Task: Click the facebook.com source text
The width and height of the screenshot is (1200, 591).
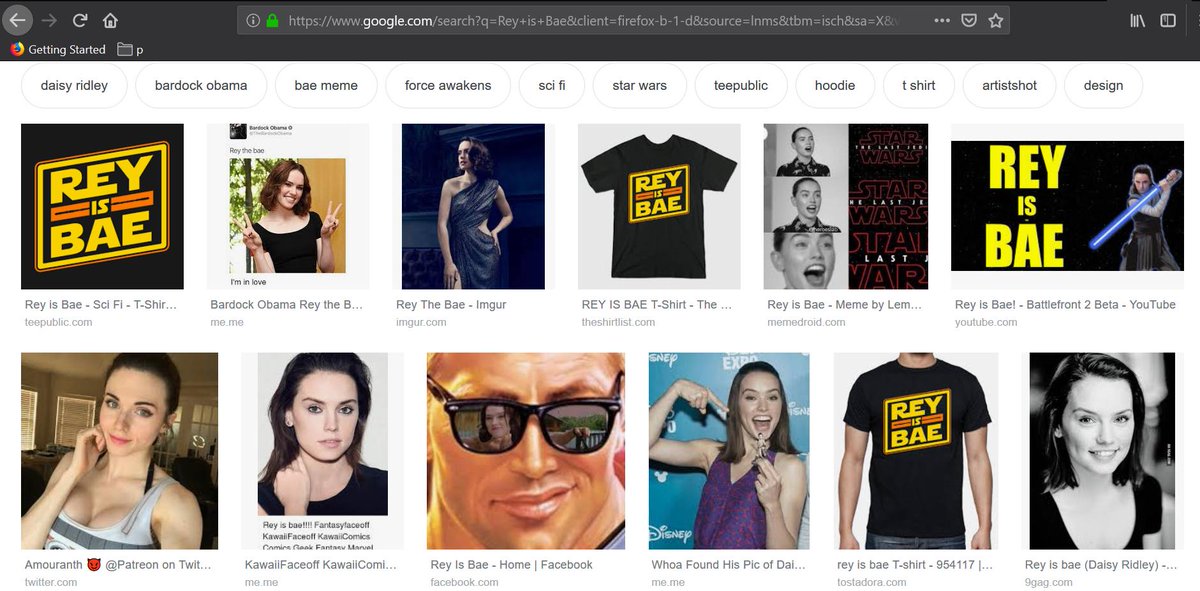Action: [464, 582]
